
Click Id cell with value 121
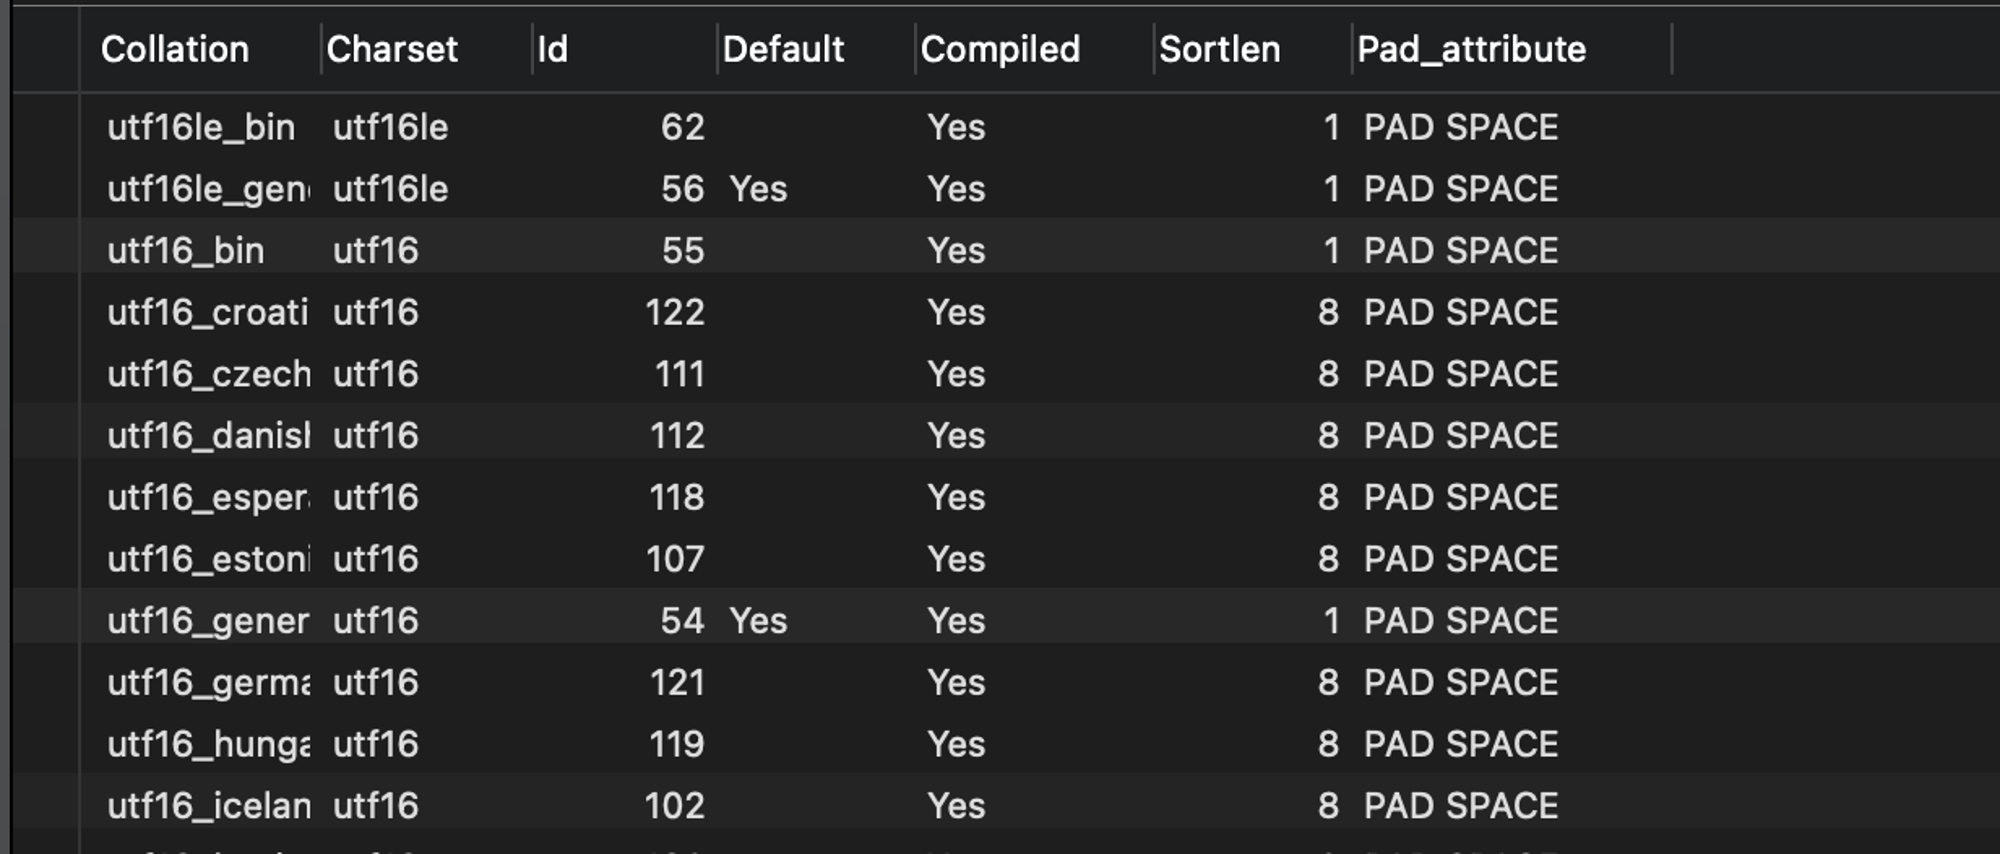677,682
